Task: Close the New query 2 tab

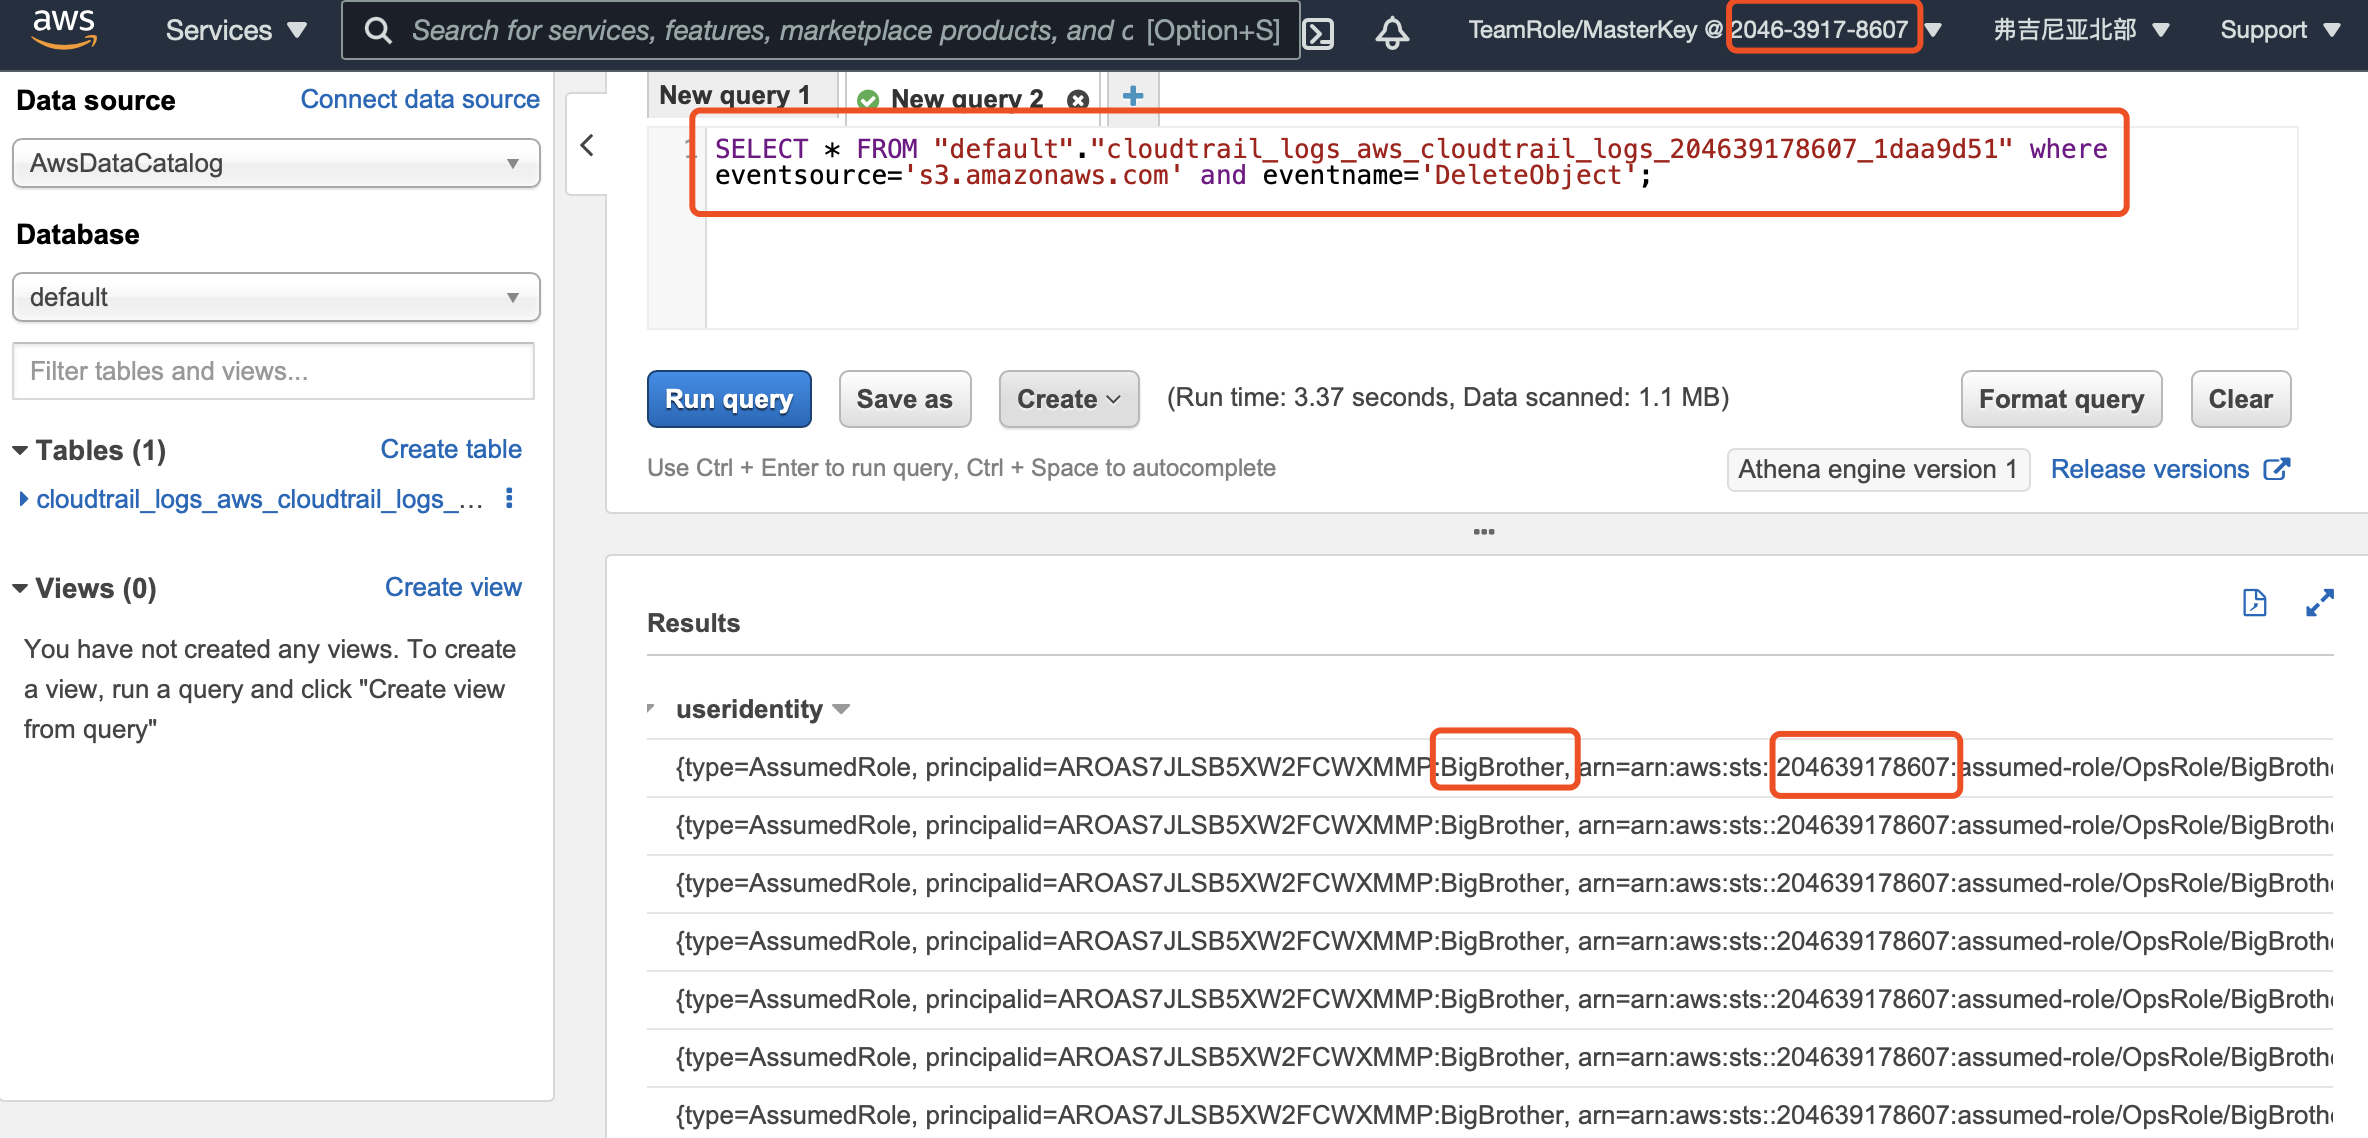Action: 1077,99
